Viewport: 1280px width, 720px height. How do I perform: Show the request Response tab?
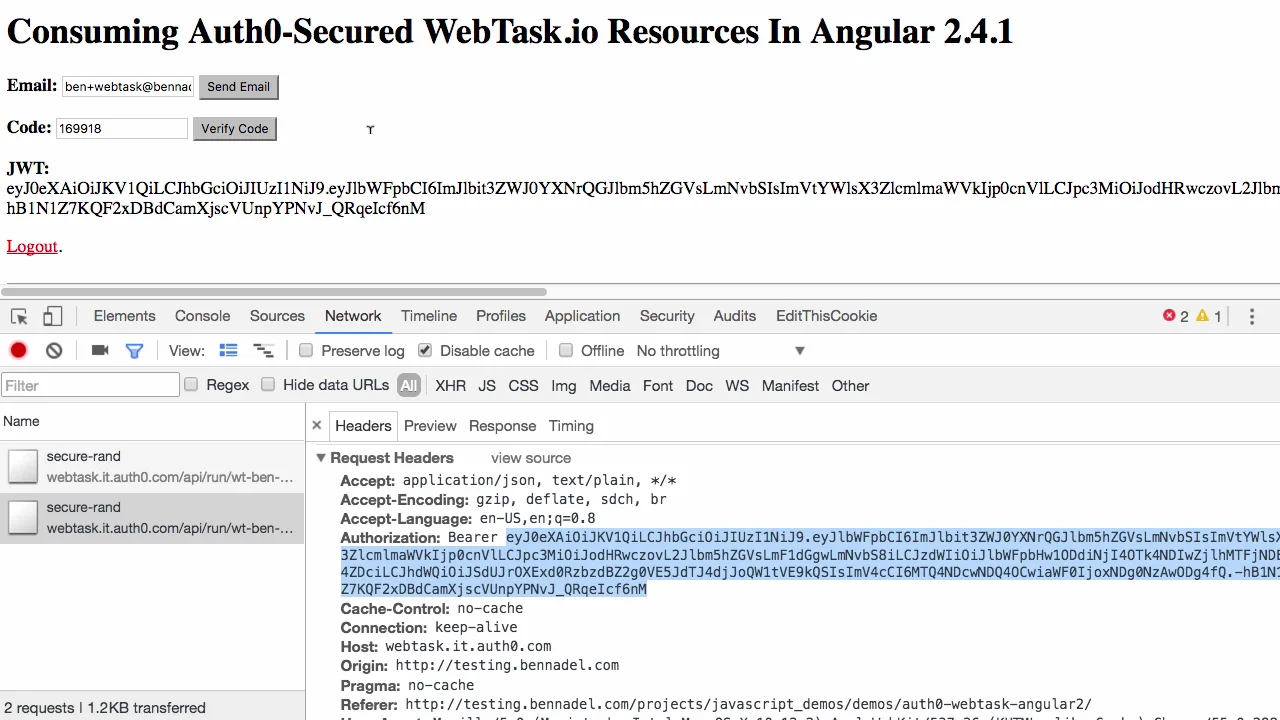pyautogui.click(x=502, y=425)
